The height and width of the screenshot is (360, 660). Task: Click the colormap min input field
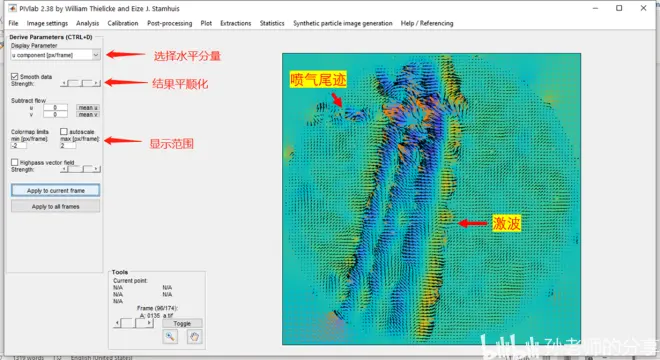pos(19,146)
